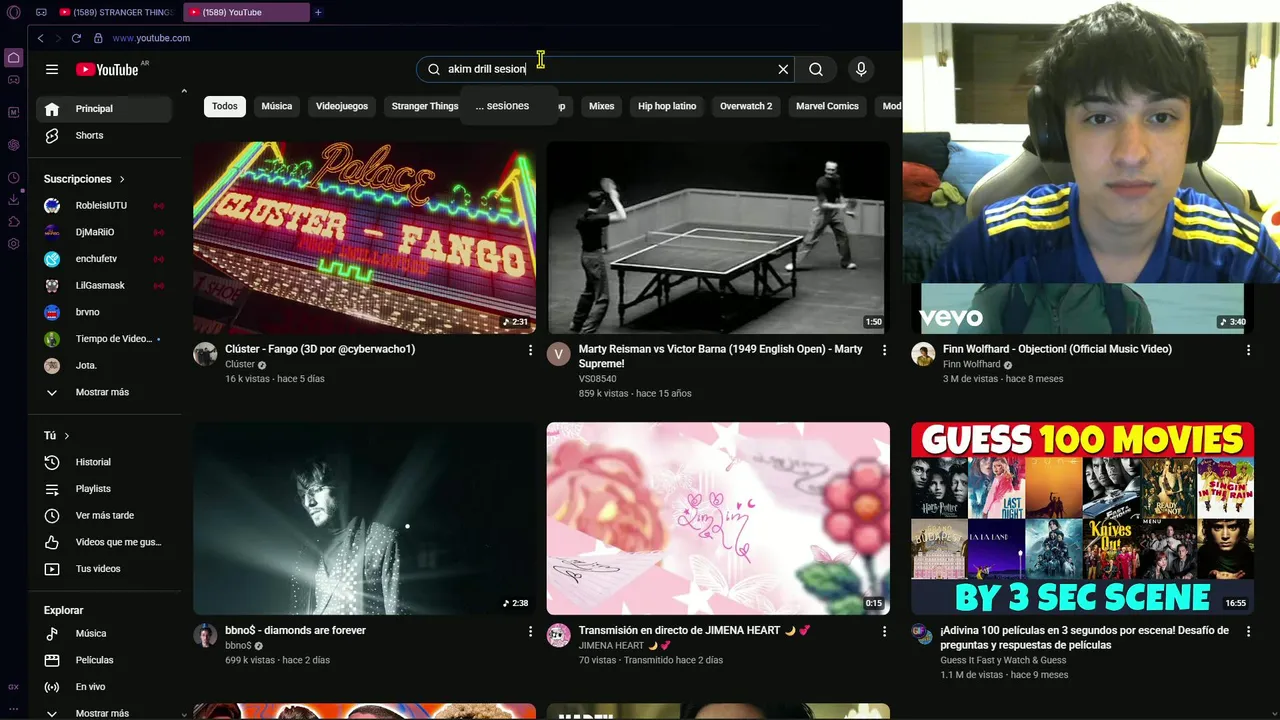The width and height of the screenshot is (1280, 720).
Task: Select the Todos filter chip
Action: tap(225, 106)
